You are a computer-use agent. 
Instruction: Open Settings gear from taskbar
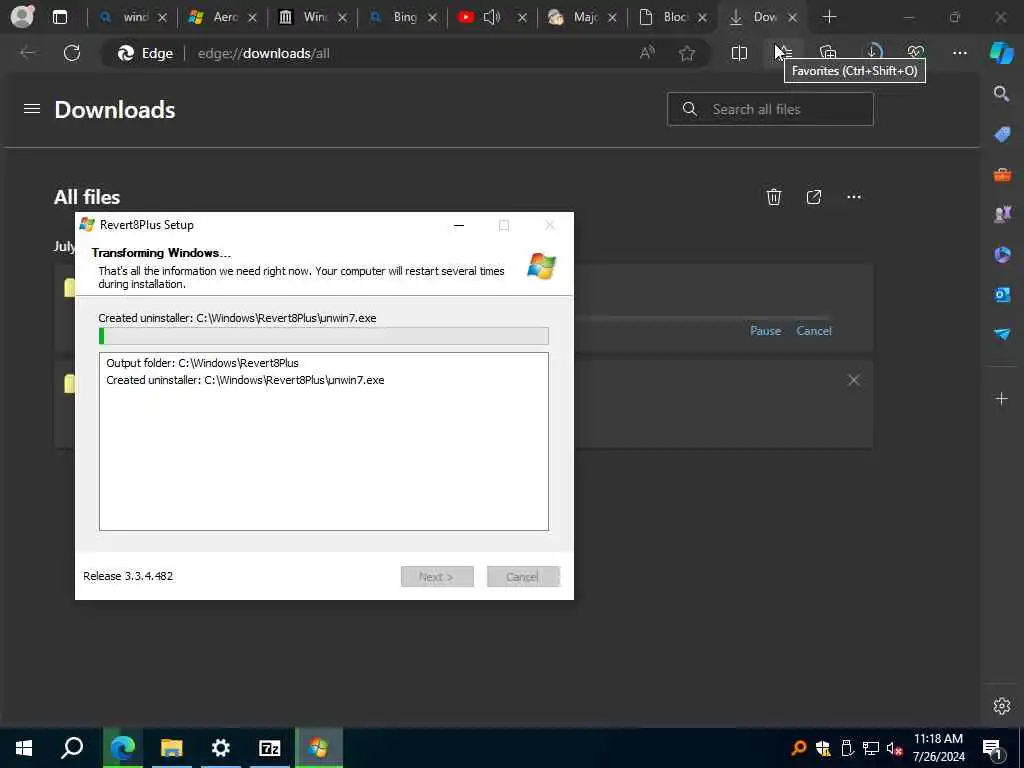(221, 748)
